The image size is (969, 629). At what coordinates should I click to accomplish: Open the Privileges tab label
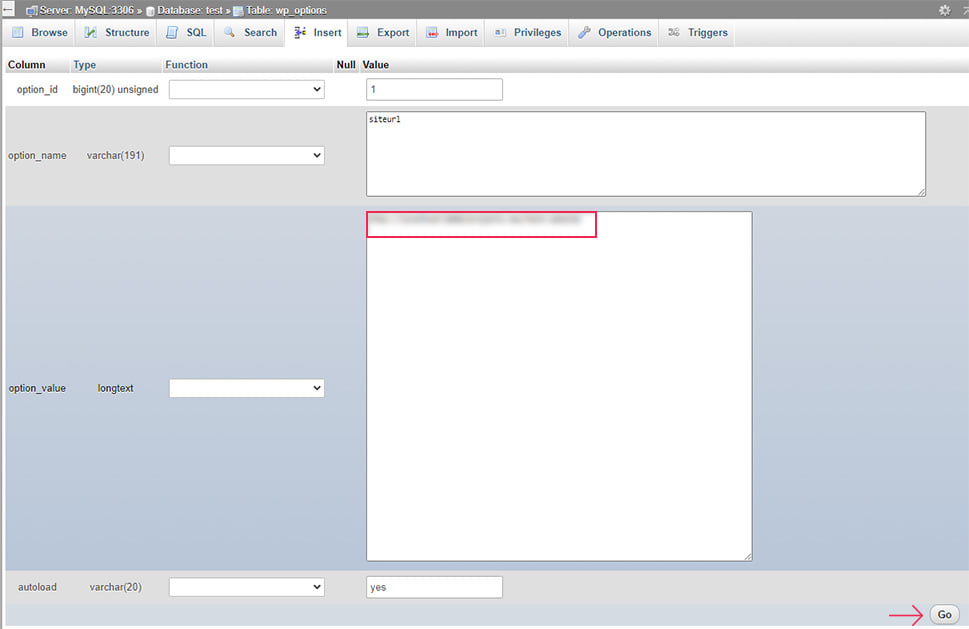(x=537, y=32)
